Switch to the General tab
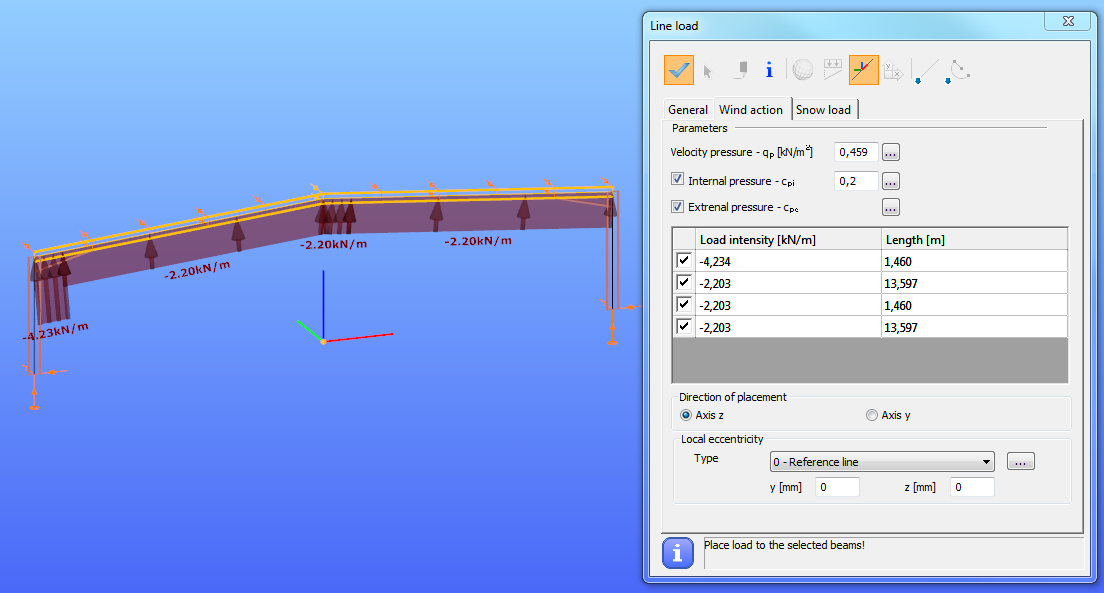This screenshot has width=1104, height=593. click(688, 110)
